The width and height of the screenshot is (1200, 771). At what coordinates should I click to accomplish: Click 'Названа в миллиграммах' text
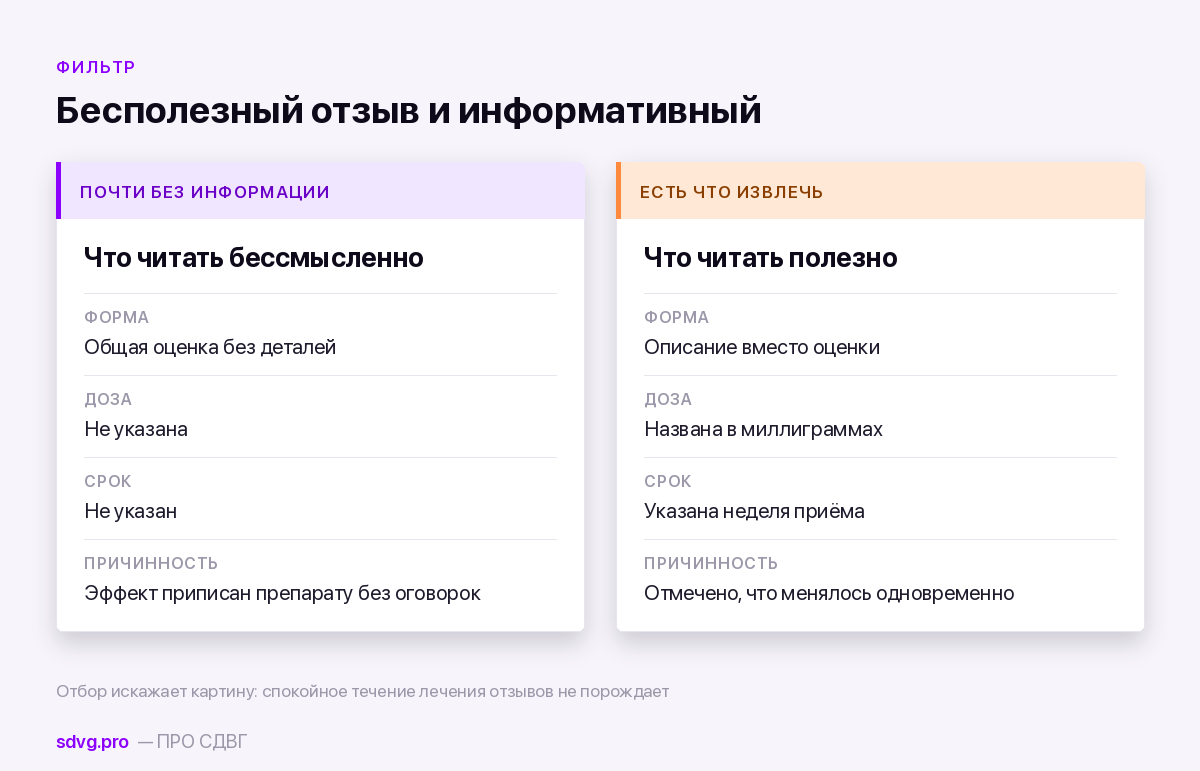764,430
